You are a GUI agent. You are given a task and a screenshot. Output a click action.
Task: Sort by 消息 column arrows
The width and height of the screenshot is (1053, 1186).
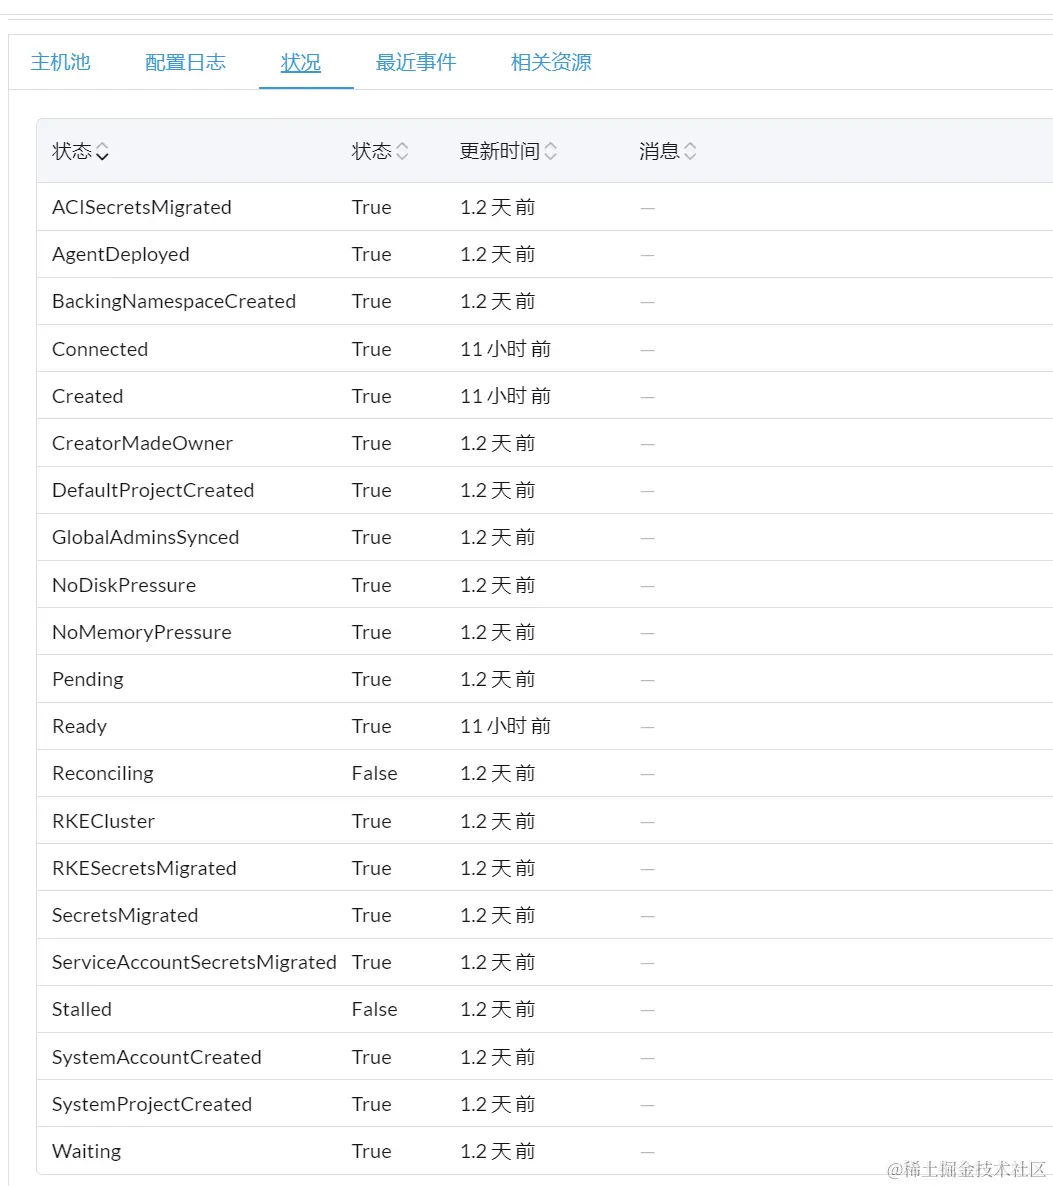tap(689, 151)
